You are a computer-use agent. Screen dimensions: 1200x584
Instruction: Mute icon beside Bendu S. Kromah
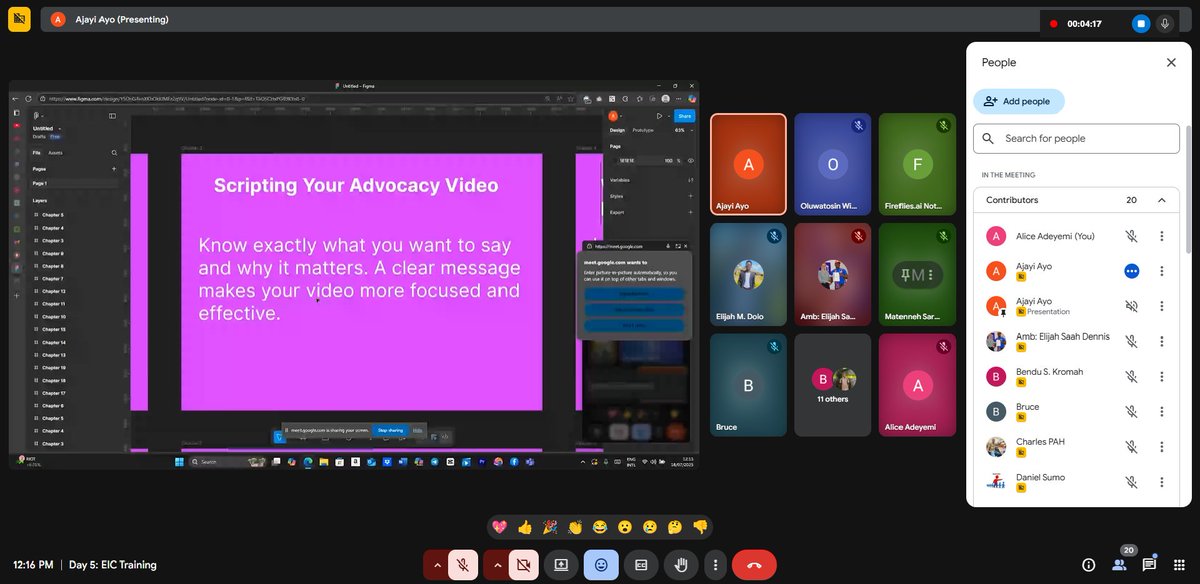[x=1131, y=376]
